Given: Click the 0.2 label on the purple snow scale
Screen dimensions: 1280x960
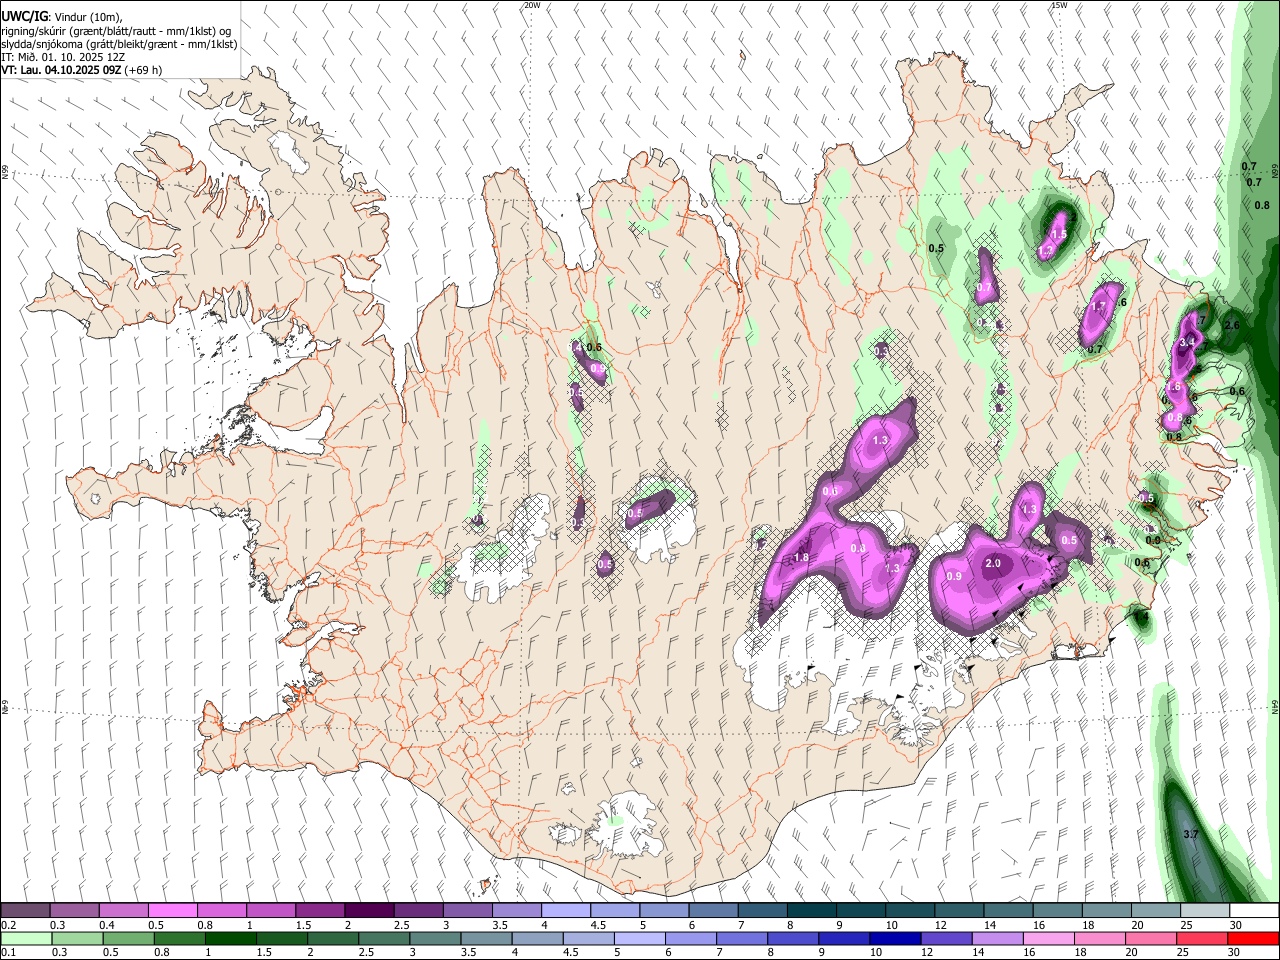Looking at the screenshot, I should coord(10,925).
